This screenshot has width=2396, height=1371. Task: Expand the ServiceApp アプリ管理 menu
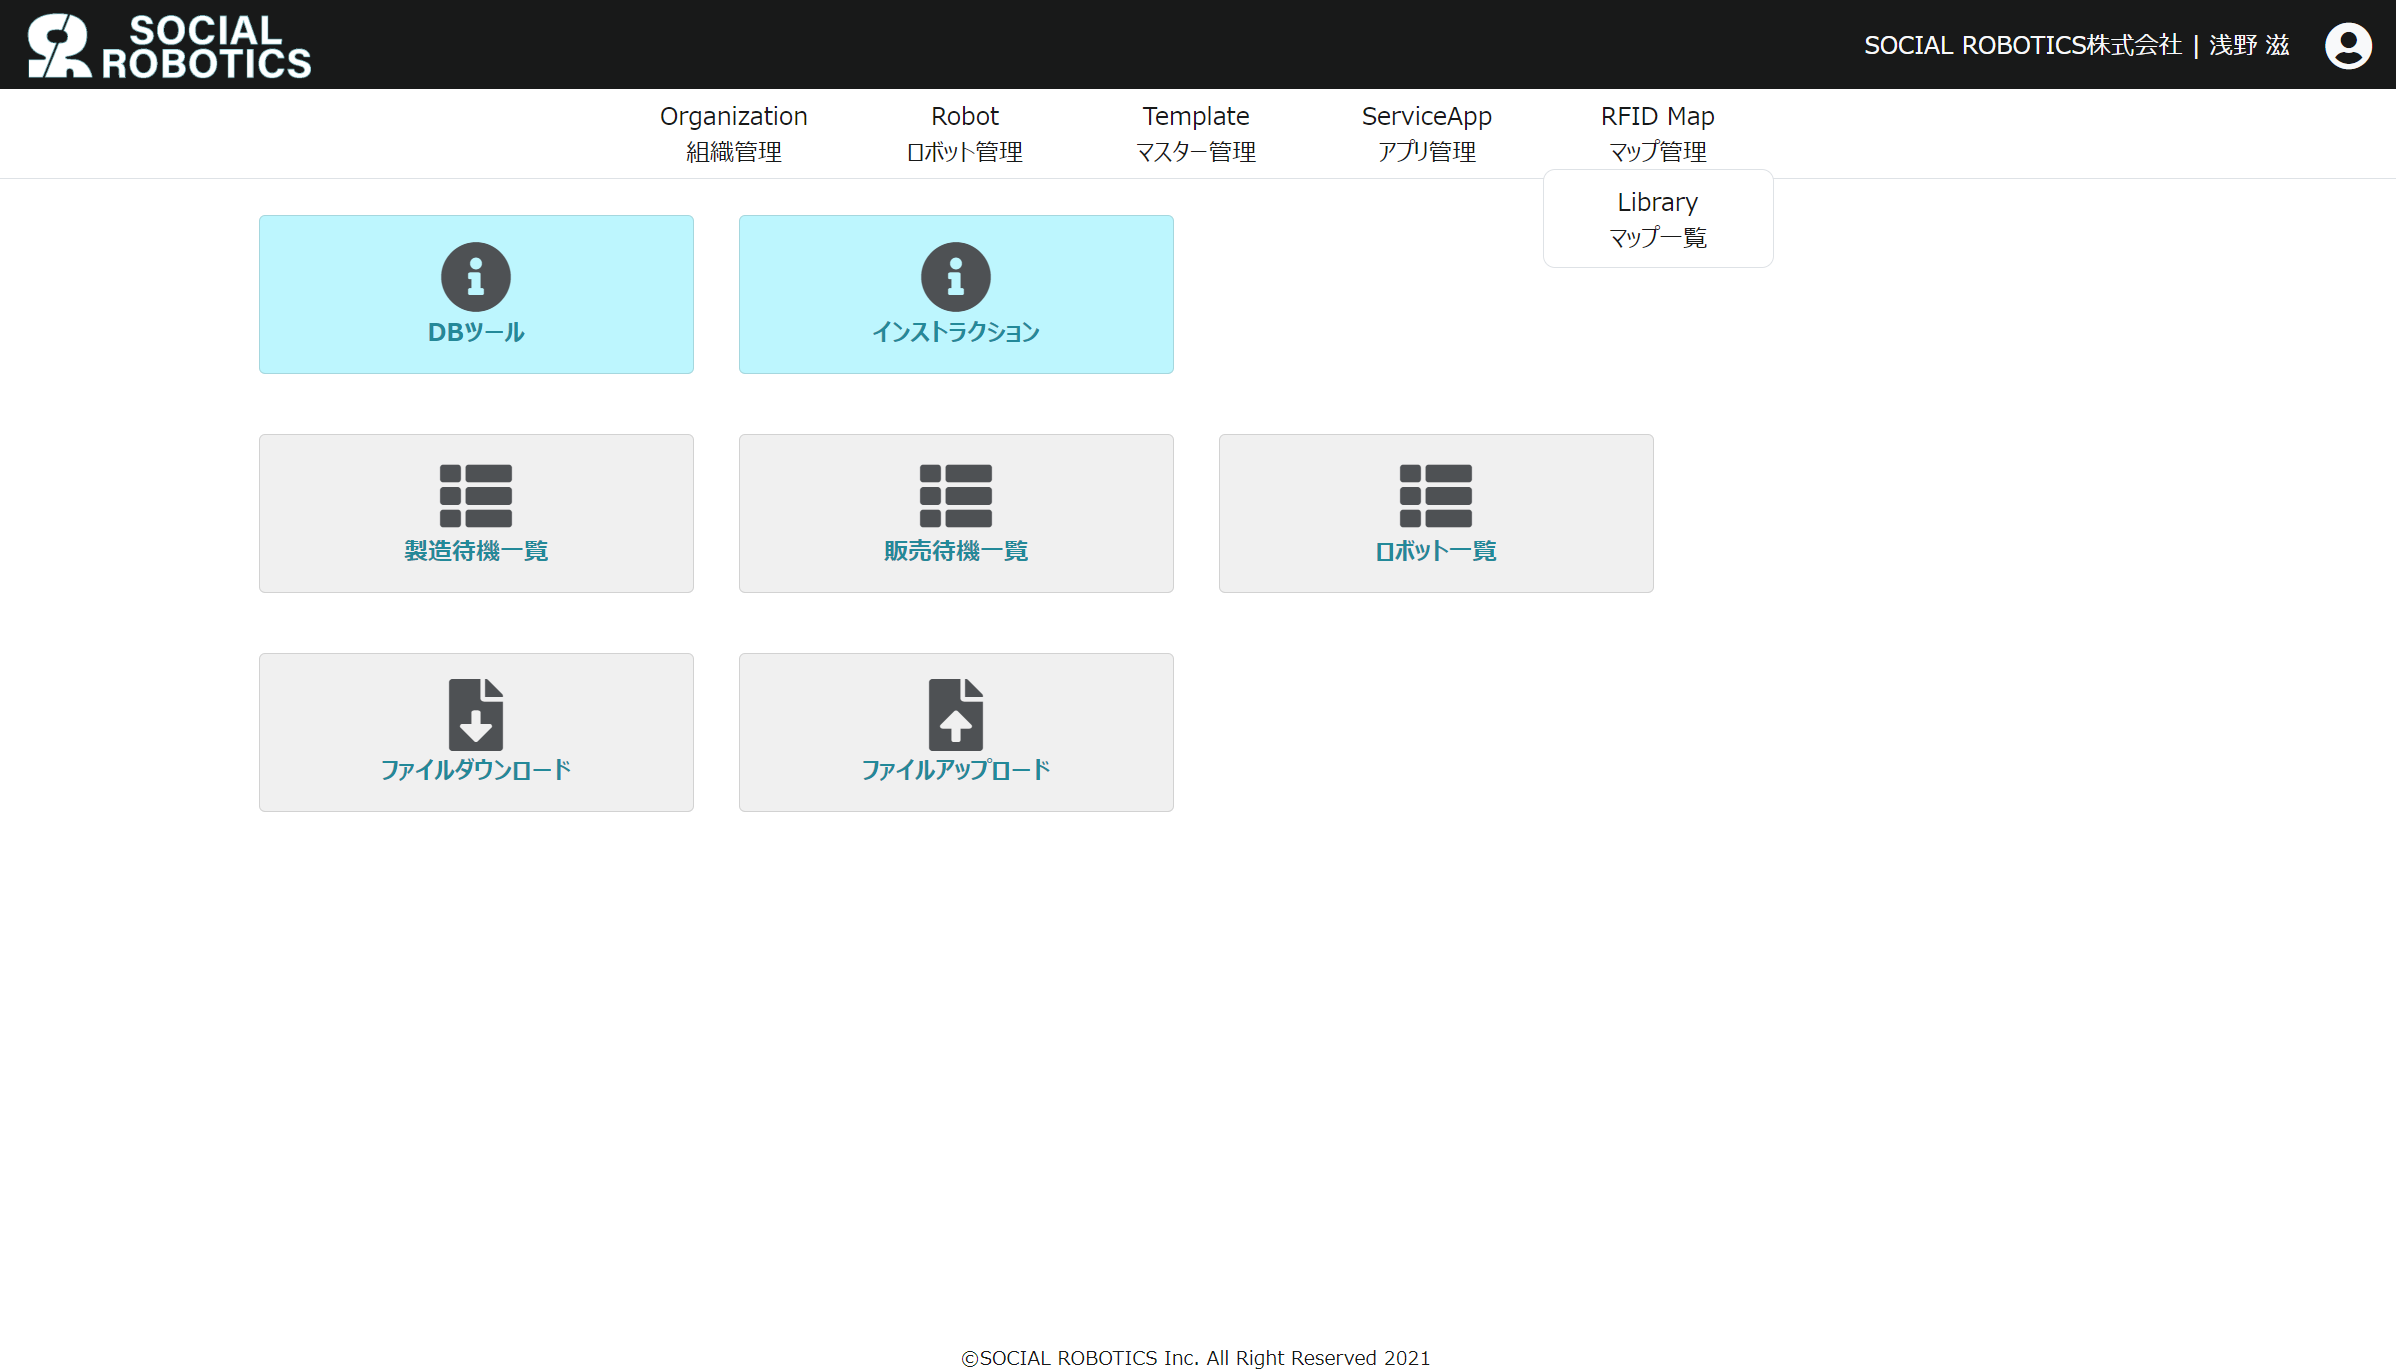1426,133
